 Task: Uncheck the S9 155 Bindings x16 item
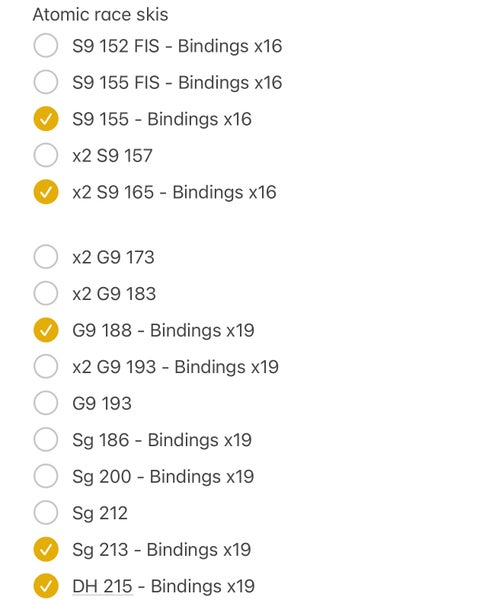click(46, 119)
